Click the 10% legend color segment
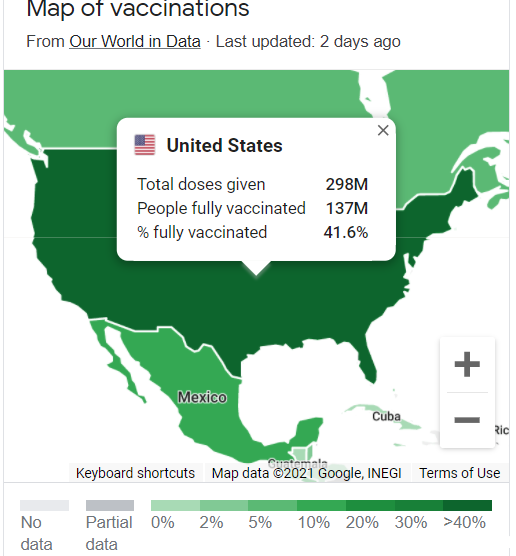 click(x=321, y=505)
